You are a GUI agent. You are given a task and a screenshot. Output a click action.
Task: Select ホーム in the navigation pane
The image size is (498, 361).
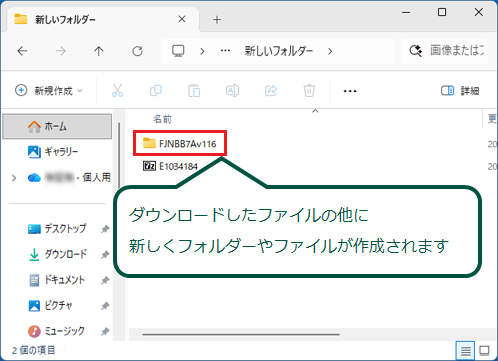click(57, 126)
